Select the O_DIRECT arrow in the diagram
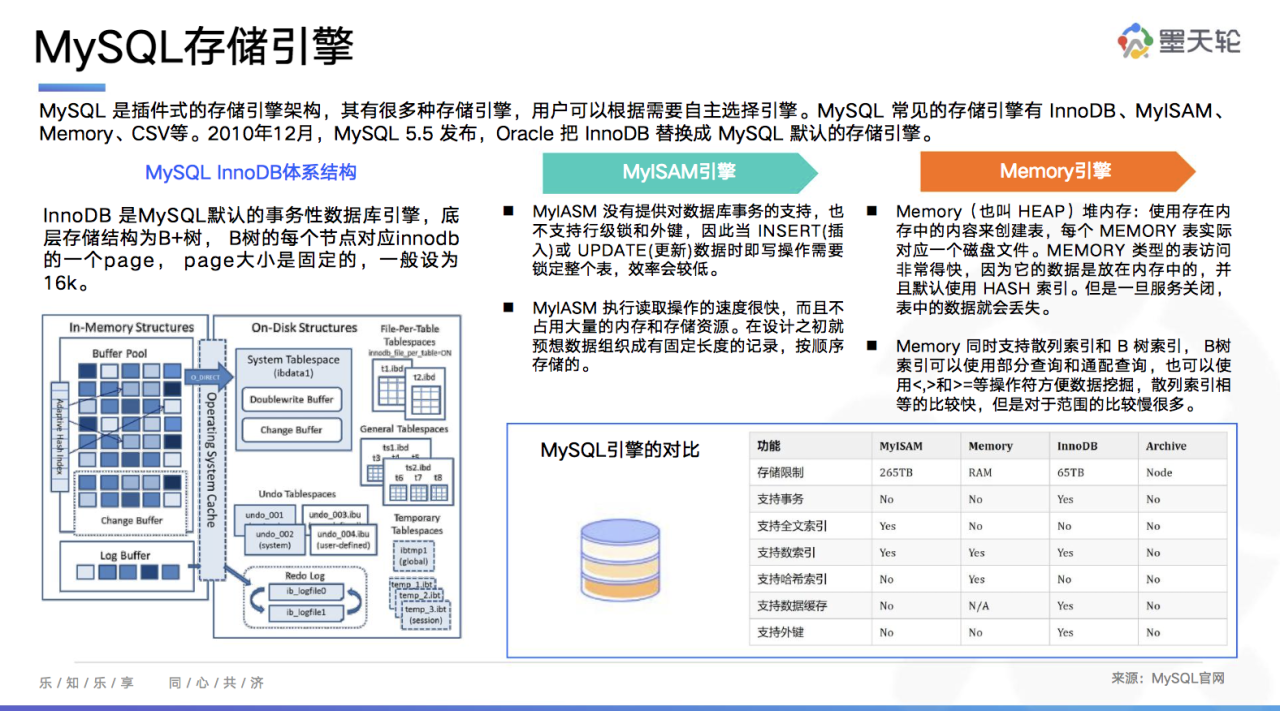This screenshot has width=1280, height=711. click(211, 377)
